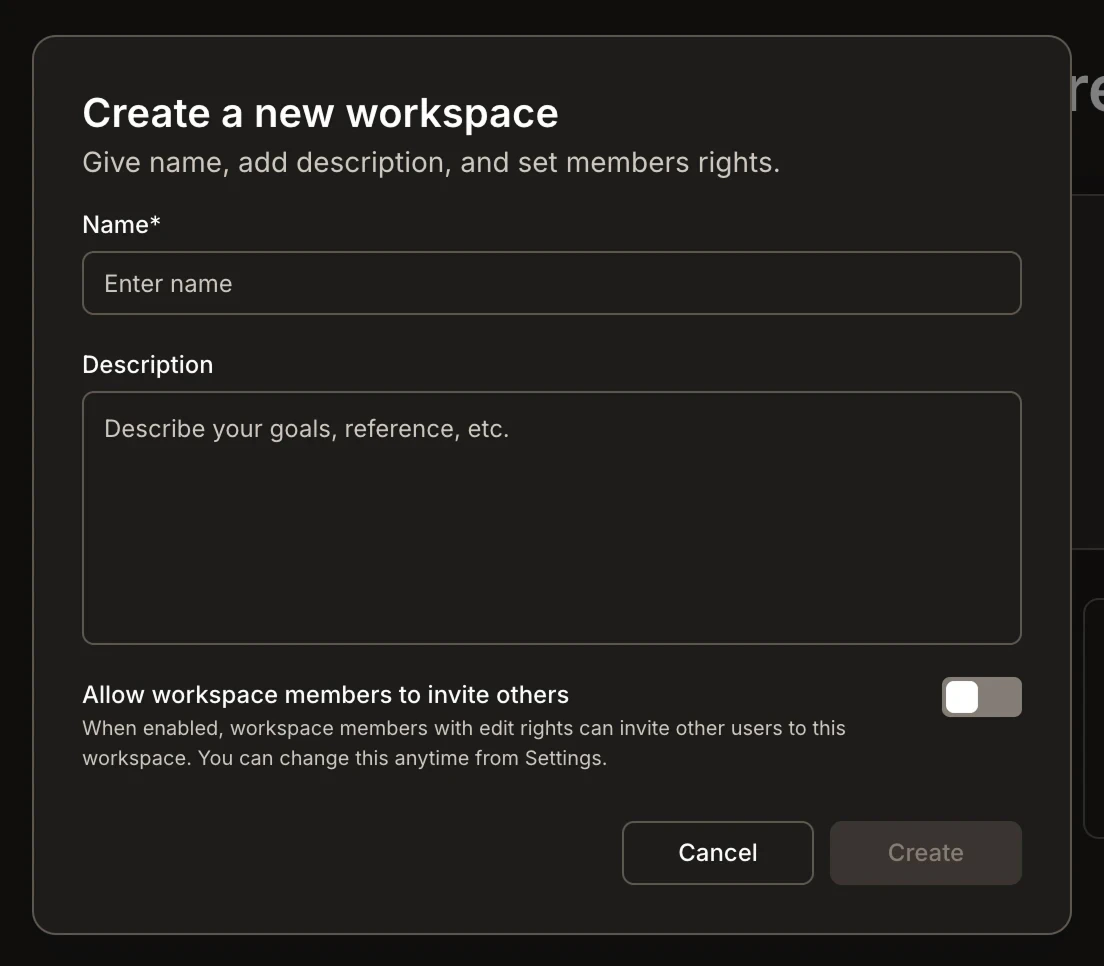The image size is (1104, 966).
Task: Select the Name field placeholder text
Action: (167, 283)
